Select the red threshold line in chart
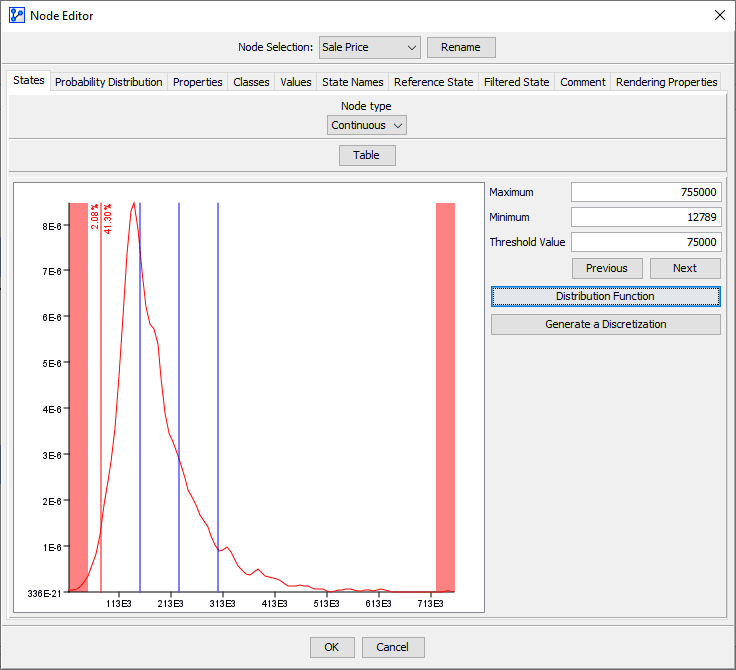Viewport: 736px width, 670px height. [x=101, y=397]
